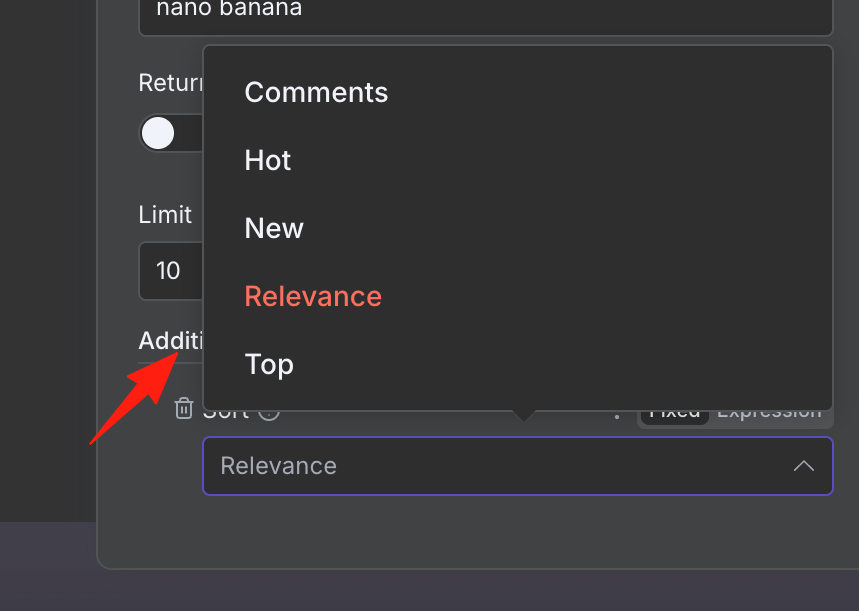Toggle the Return All switch

[x=170, y=133]
